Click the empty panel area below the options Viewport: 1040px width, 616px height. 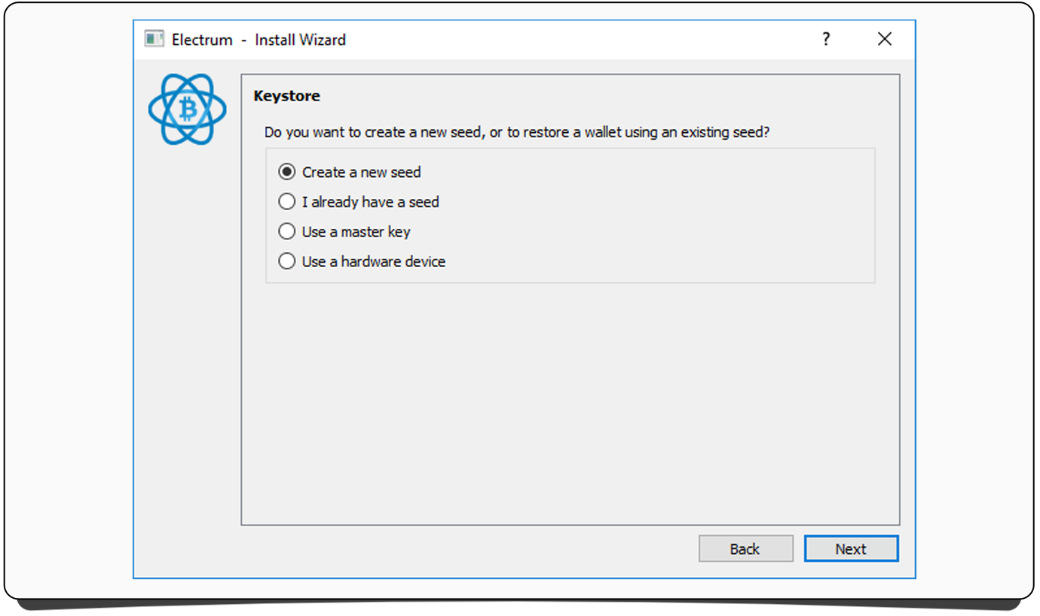[x=570, y=400]
